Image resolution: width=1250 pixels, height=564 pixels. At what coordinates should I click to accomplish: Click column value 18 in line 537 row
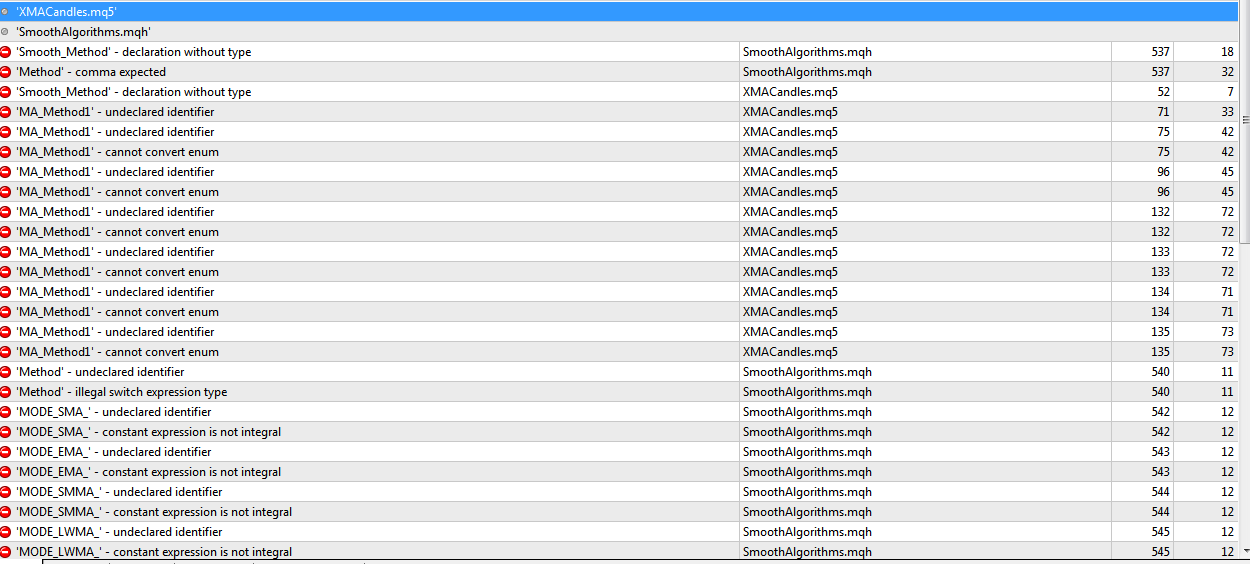(x=1227, y=51)
